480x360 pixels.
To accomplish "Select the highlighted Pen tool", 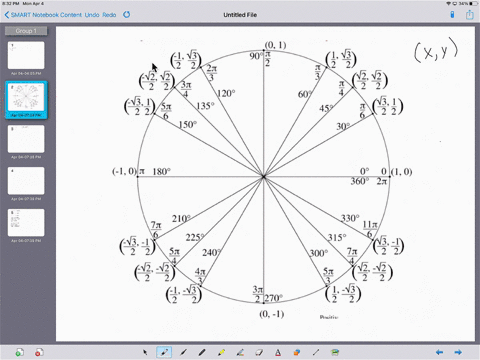I will pyautogui.click(x=164, y=352).
